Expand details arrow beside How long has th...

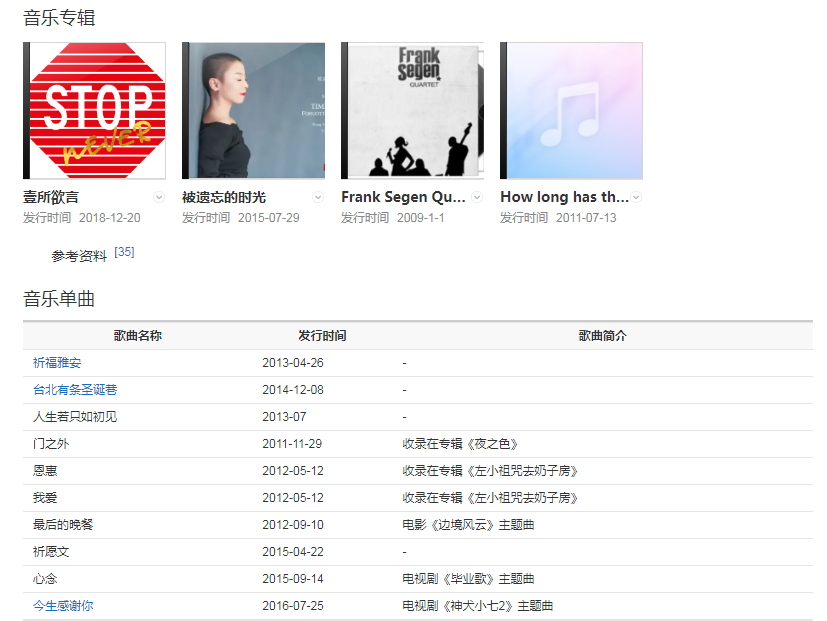pos(636,197)
